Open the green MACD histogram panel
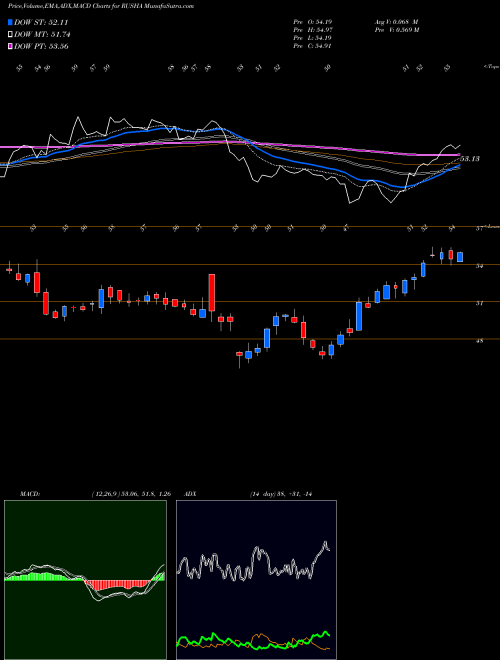This screenshot has width=500, height=660. (85, 580)
